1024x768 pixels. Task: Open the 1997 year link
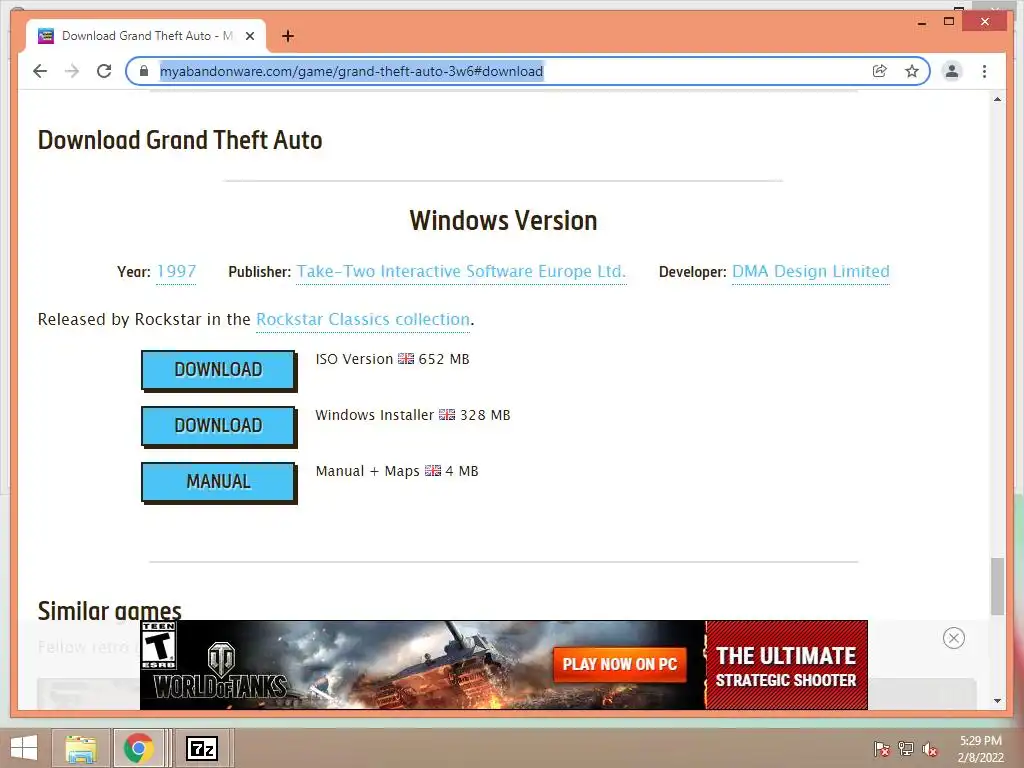tap(176, 272)
